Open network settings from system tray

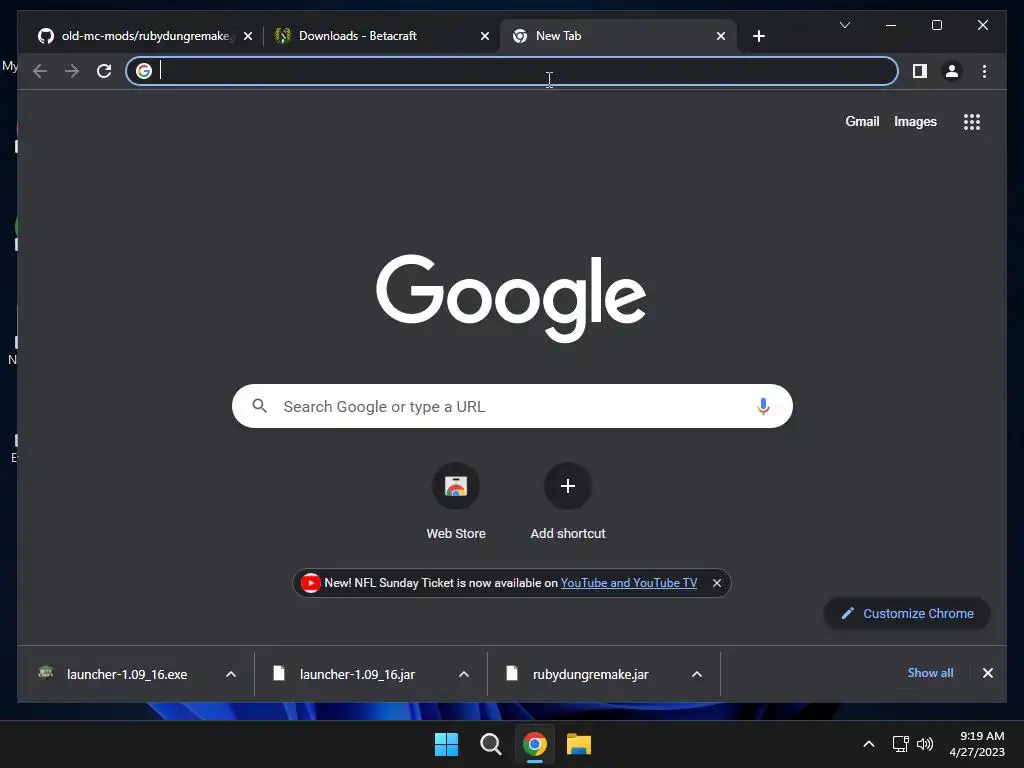coord(901,744)
